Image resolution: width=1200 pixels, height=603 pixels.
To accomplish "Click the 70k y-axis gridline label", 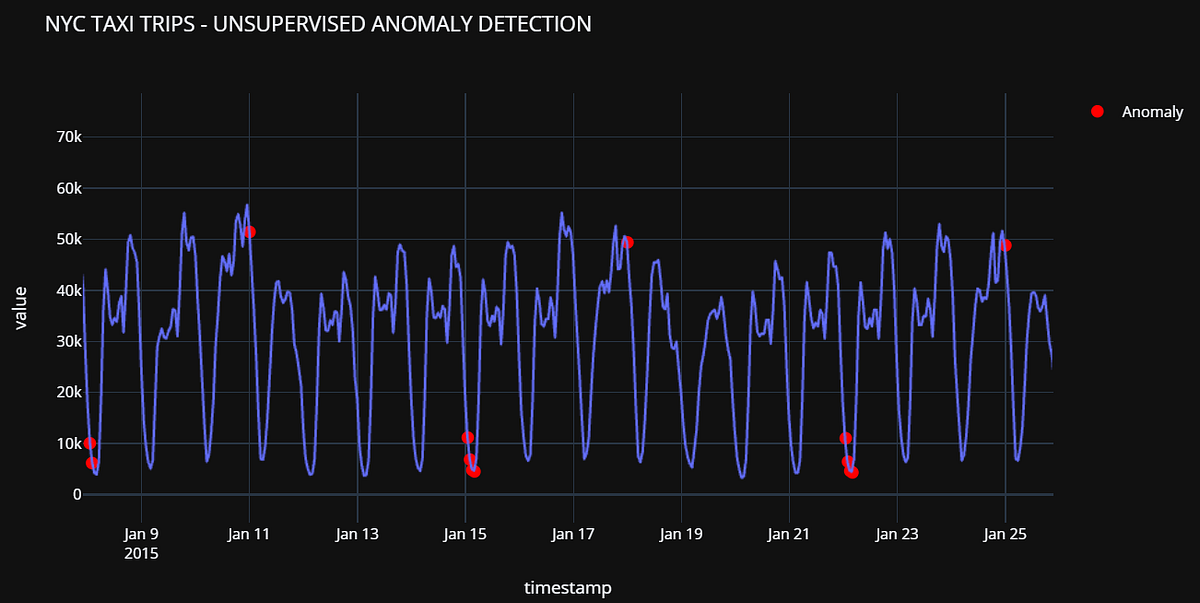I will click(x=67, y=137).
